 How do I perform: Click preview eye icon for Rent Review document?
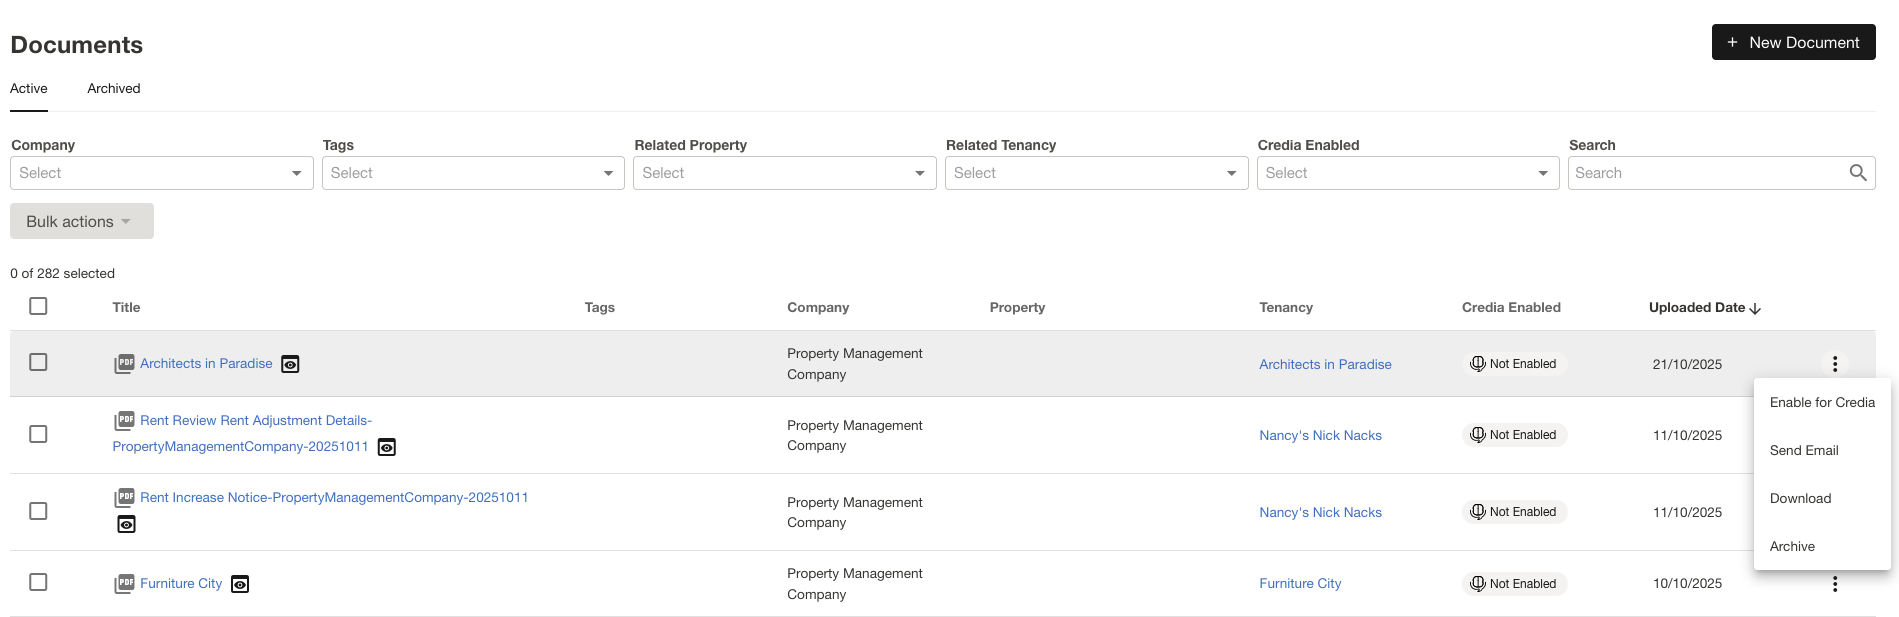387,448
